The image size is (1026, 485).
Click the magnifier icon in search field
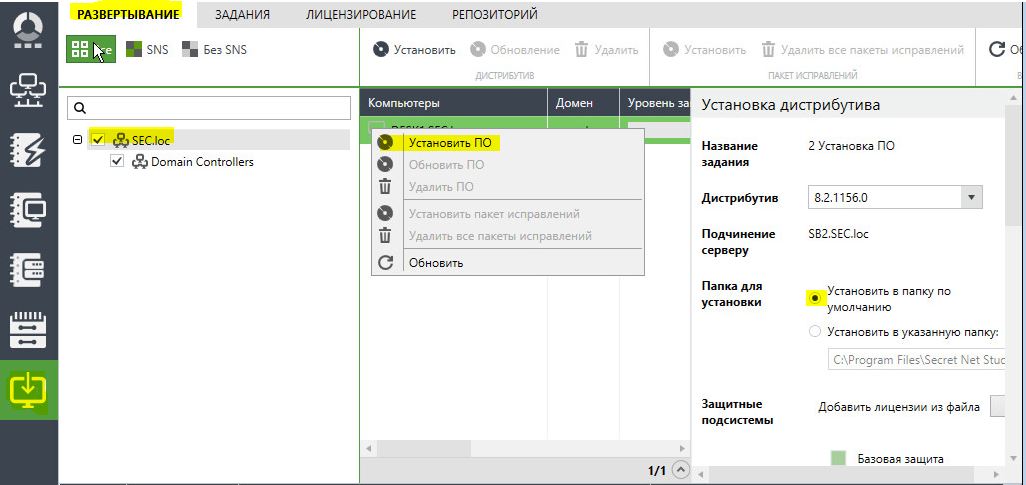[x=80, y=108]
